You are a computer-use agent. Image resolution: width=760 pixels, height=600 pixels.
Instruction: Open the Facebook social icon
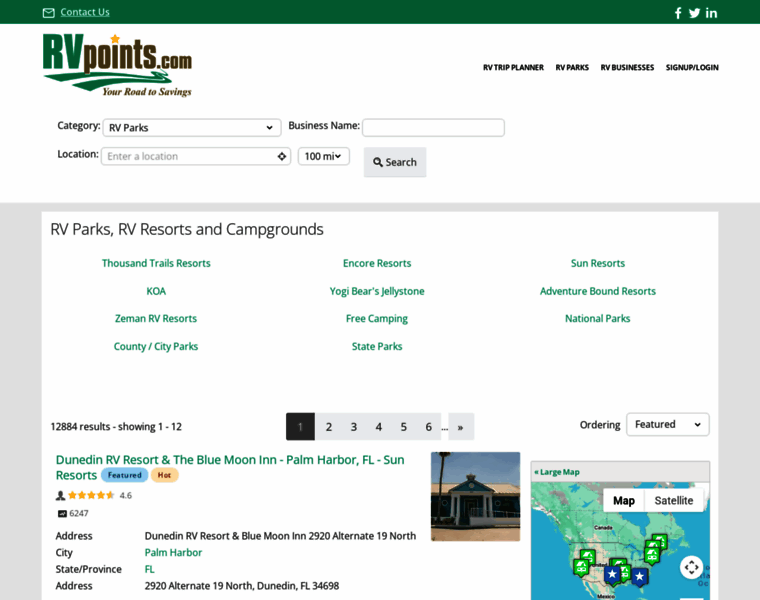678,13
